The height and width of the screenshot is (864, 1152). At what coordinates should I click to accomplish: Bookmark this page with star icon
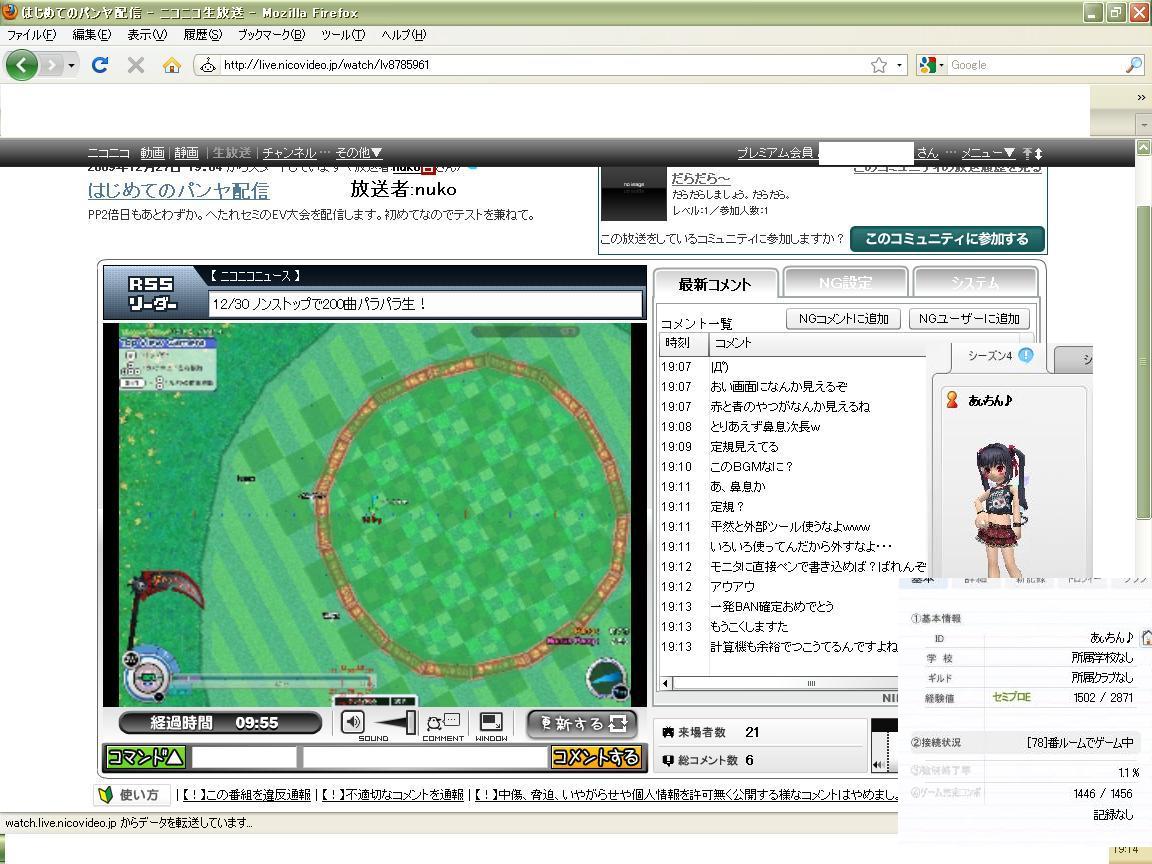878,65
